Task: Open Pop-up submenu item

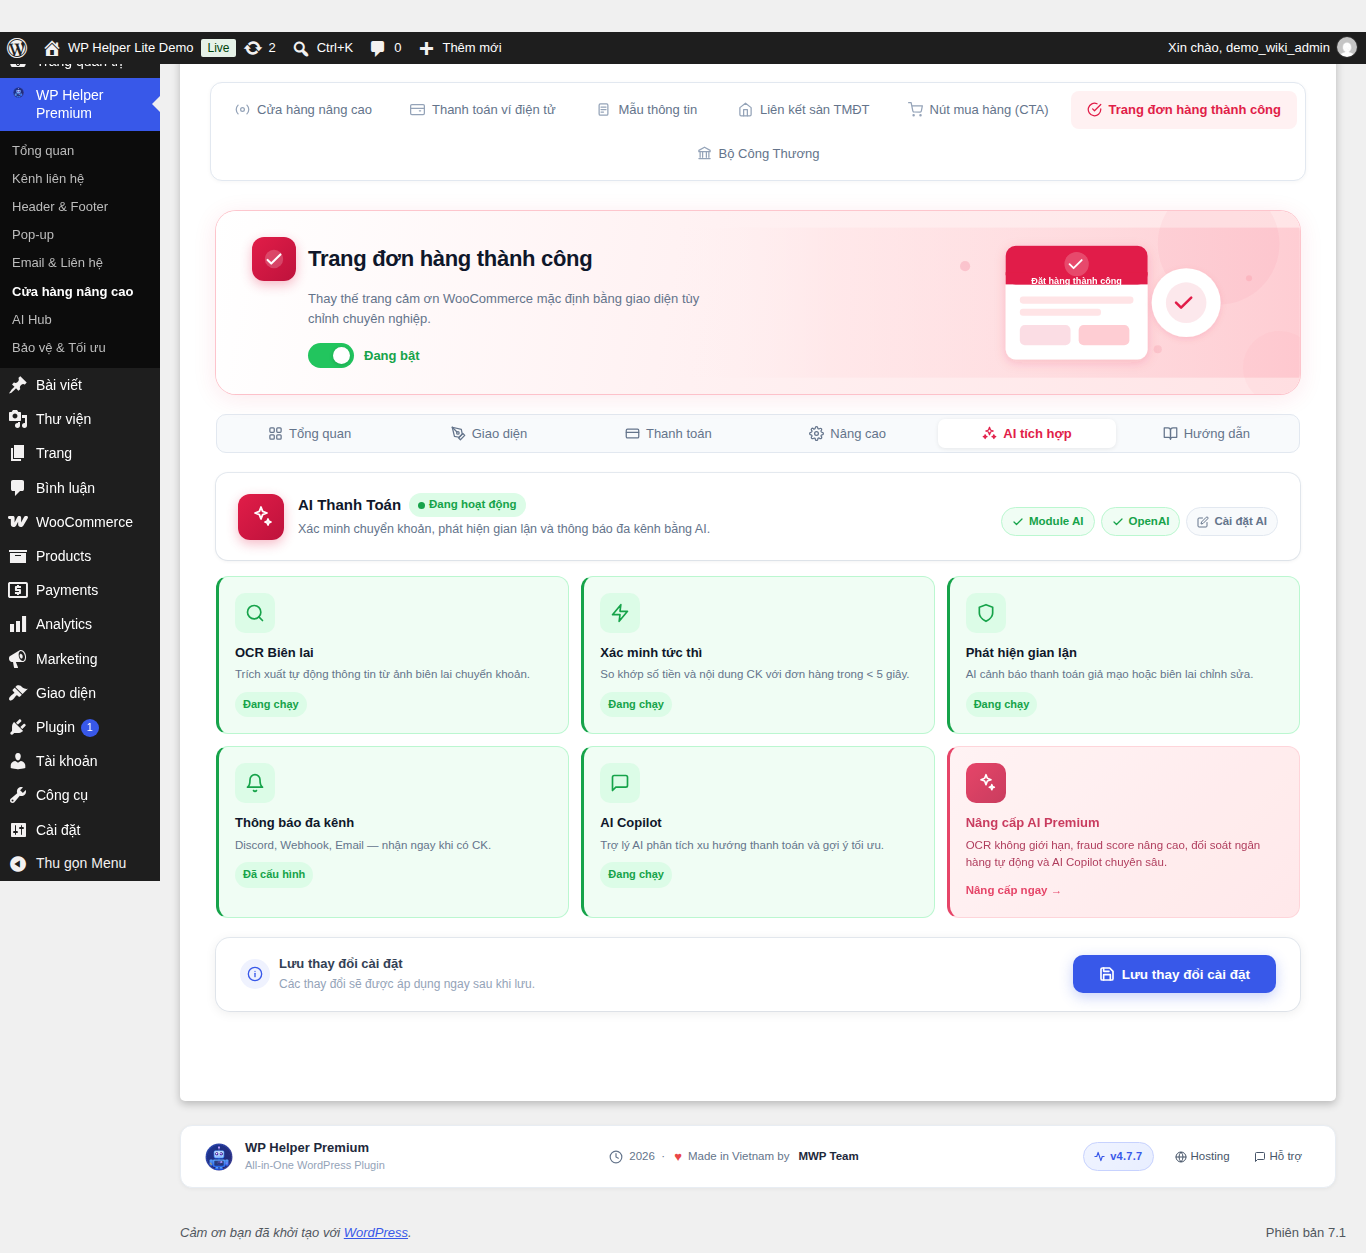Action: (80, 235)
